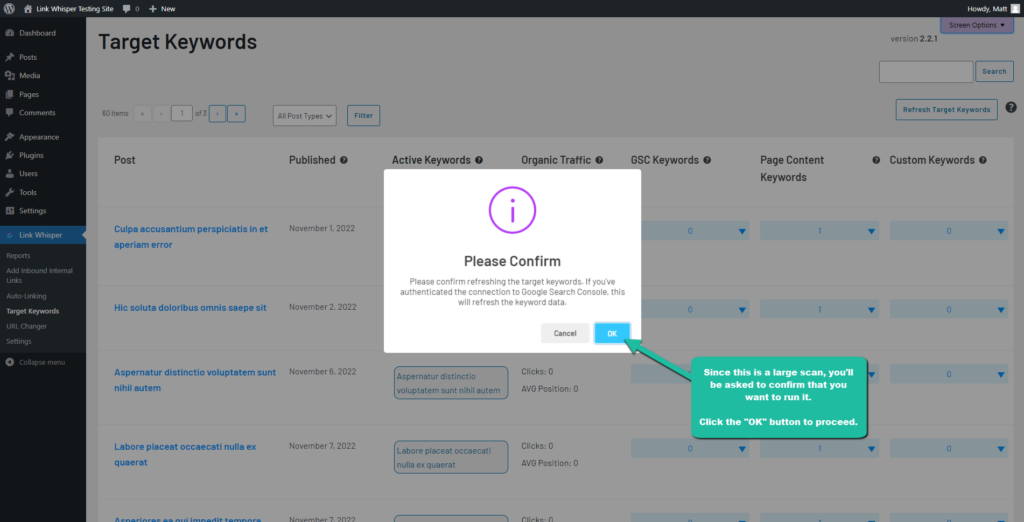Click help icon next to Page Content Keywords

[876, 160]
